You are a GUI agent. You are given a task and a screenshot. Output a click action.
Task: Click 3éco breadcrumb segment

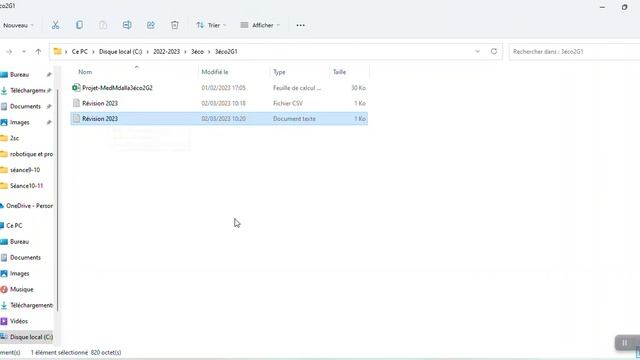click(x=197, y=51)
